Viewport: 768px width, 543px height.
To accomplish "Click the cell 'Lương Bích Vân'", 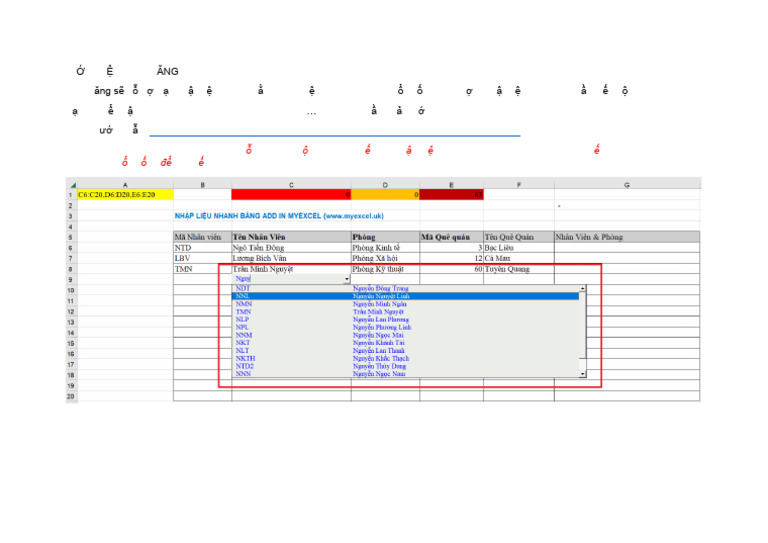I will pos(291,259).
